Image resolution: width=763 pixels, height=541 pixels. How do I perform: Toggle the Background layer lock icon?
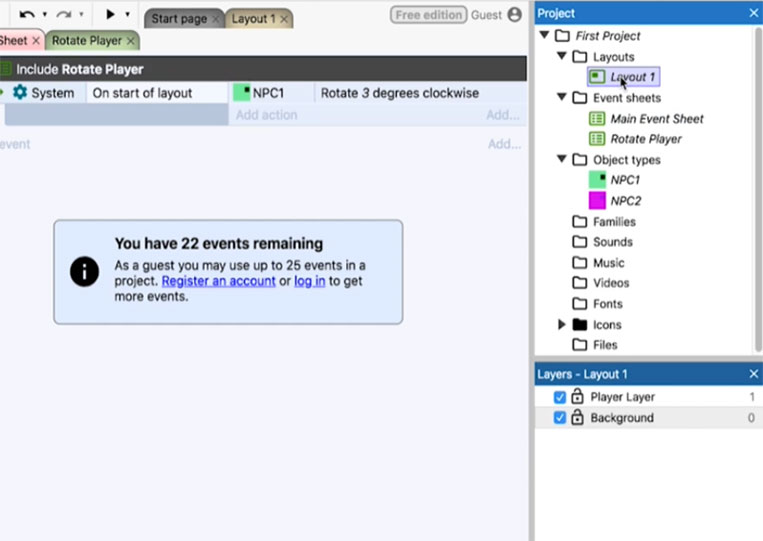tap(577, 417)
